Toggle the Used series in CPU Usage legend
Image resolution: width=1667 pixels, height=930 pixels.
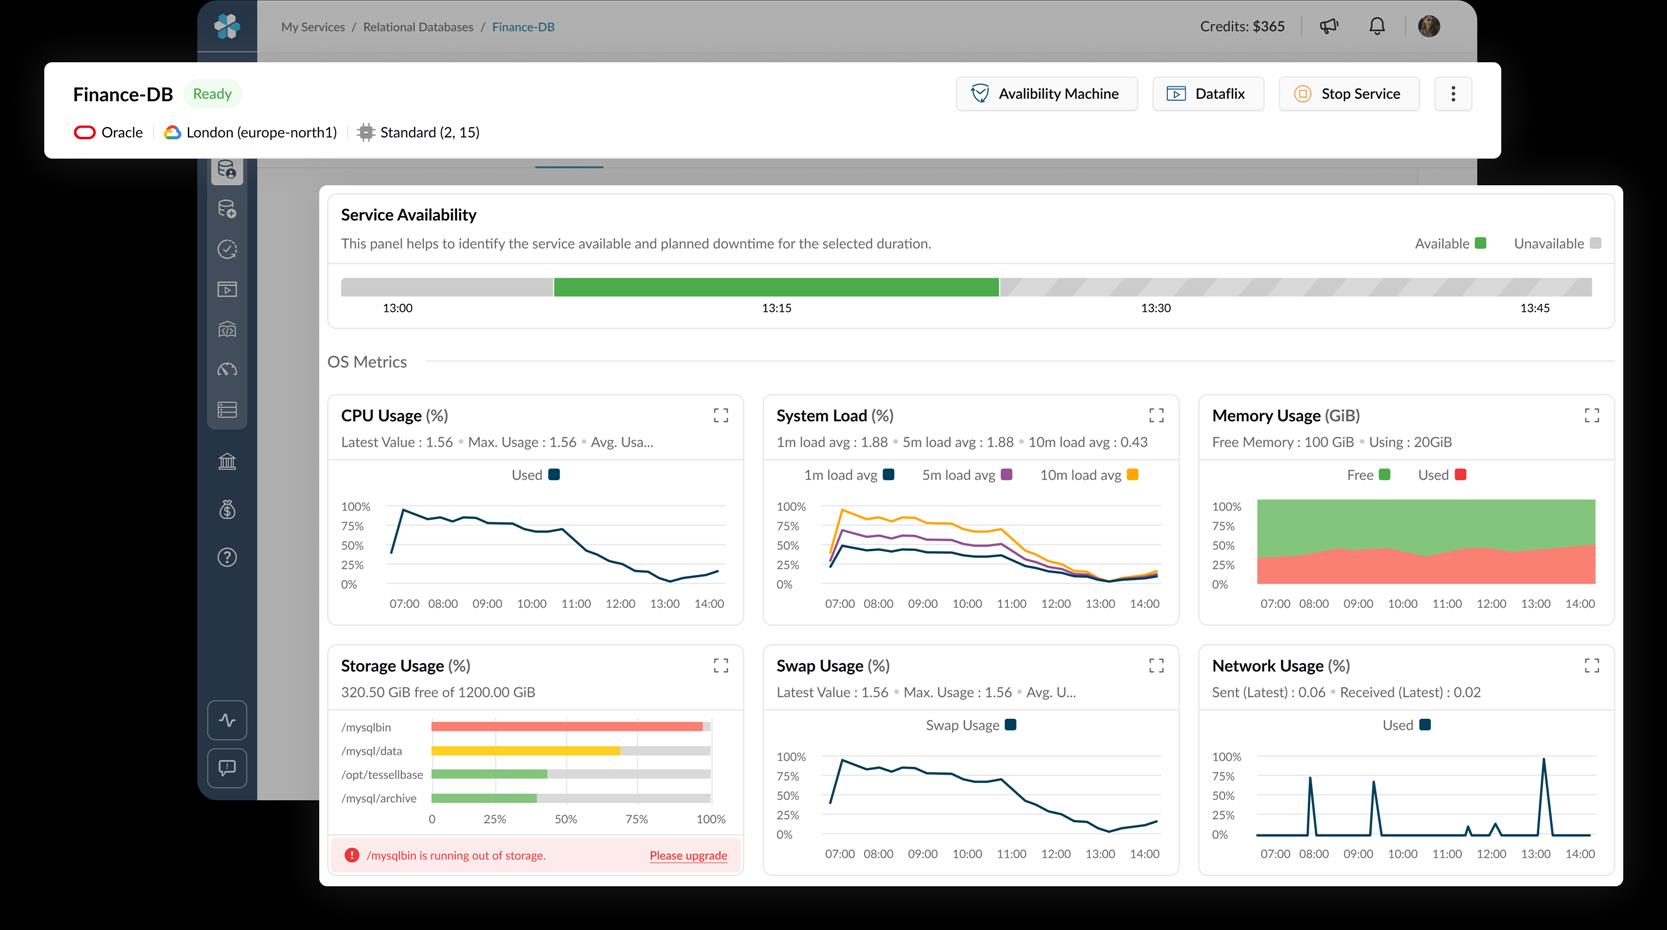[x=536, y=475]
